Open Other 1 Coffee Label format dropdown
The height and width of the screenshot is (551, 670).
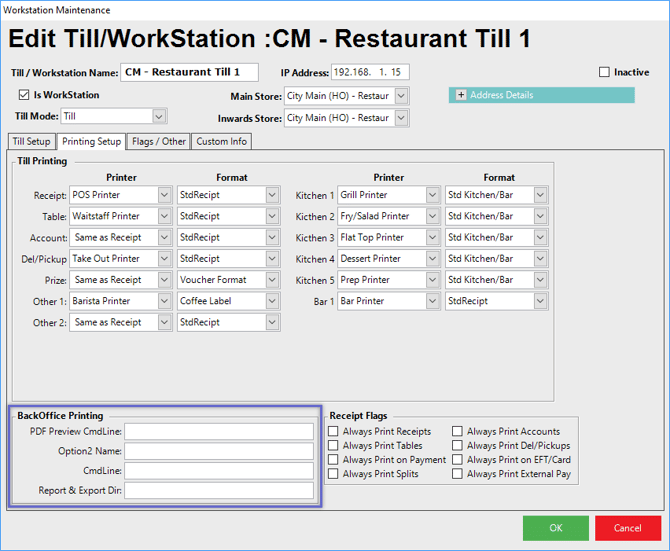tap(272, 301)
